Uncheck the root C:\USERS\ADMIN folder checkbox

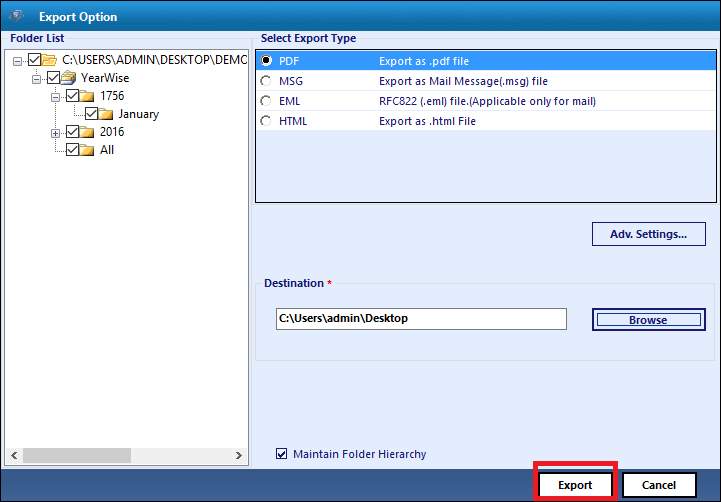[x=34, y=60]
